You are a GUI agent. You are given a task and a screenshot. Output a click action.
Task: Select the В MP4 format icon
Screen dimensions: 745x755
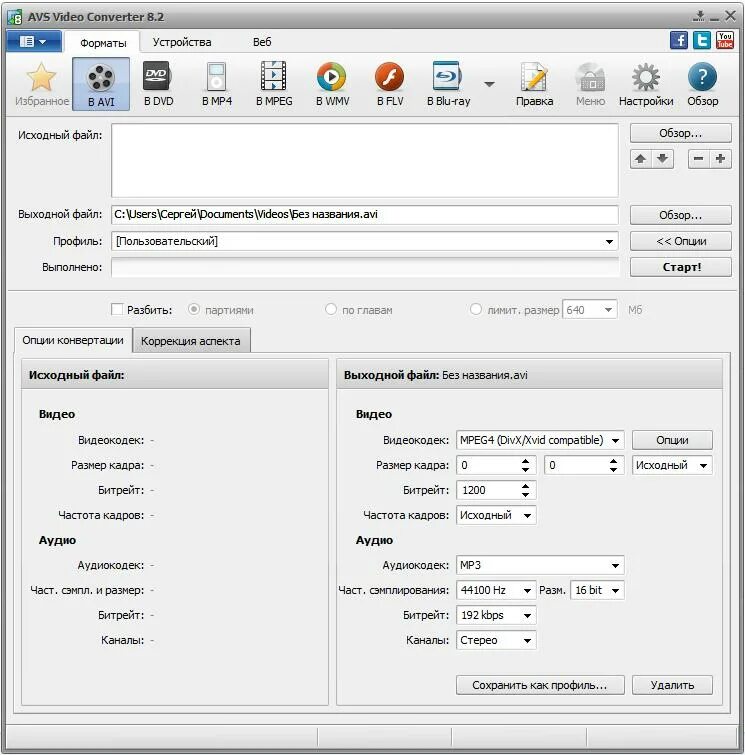tap(217, 84)
